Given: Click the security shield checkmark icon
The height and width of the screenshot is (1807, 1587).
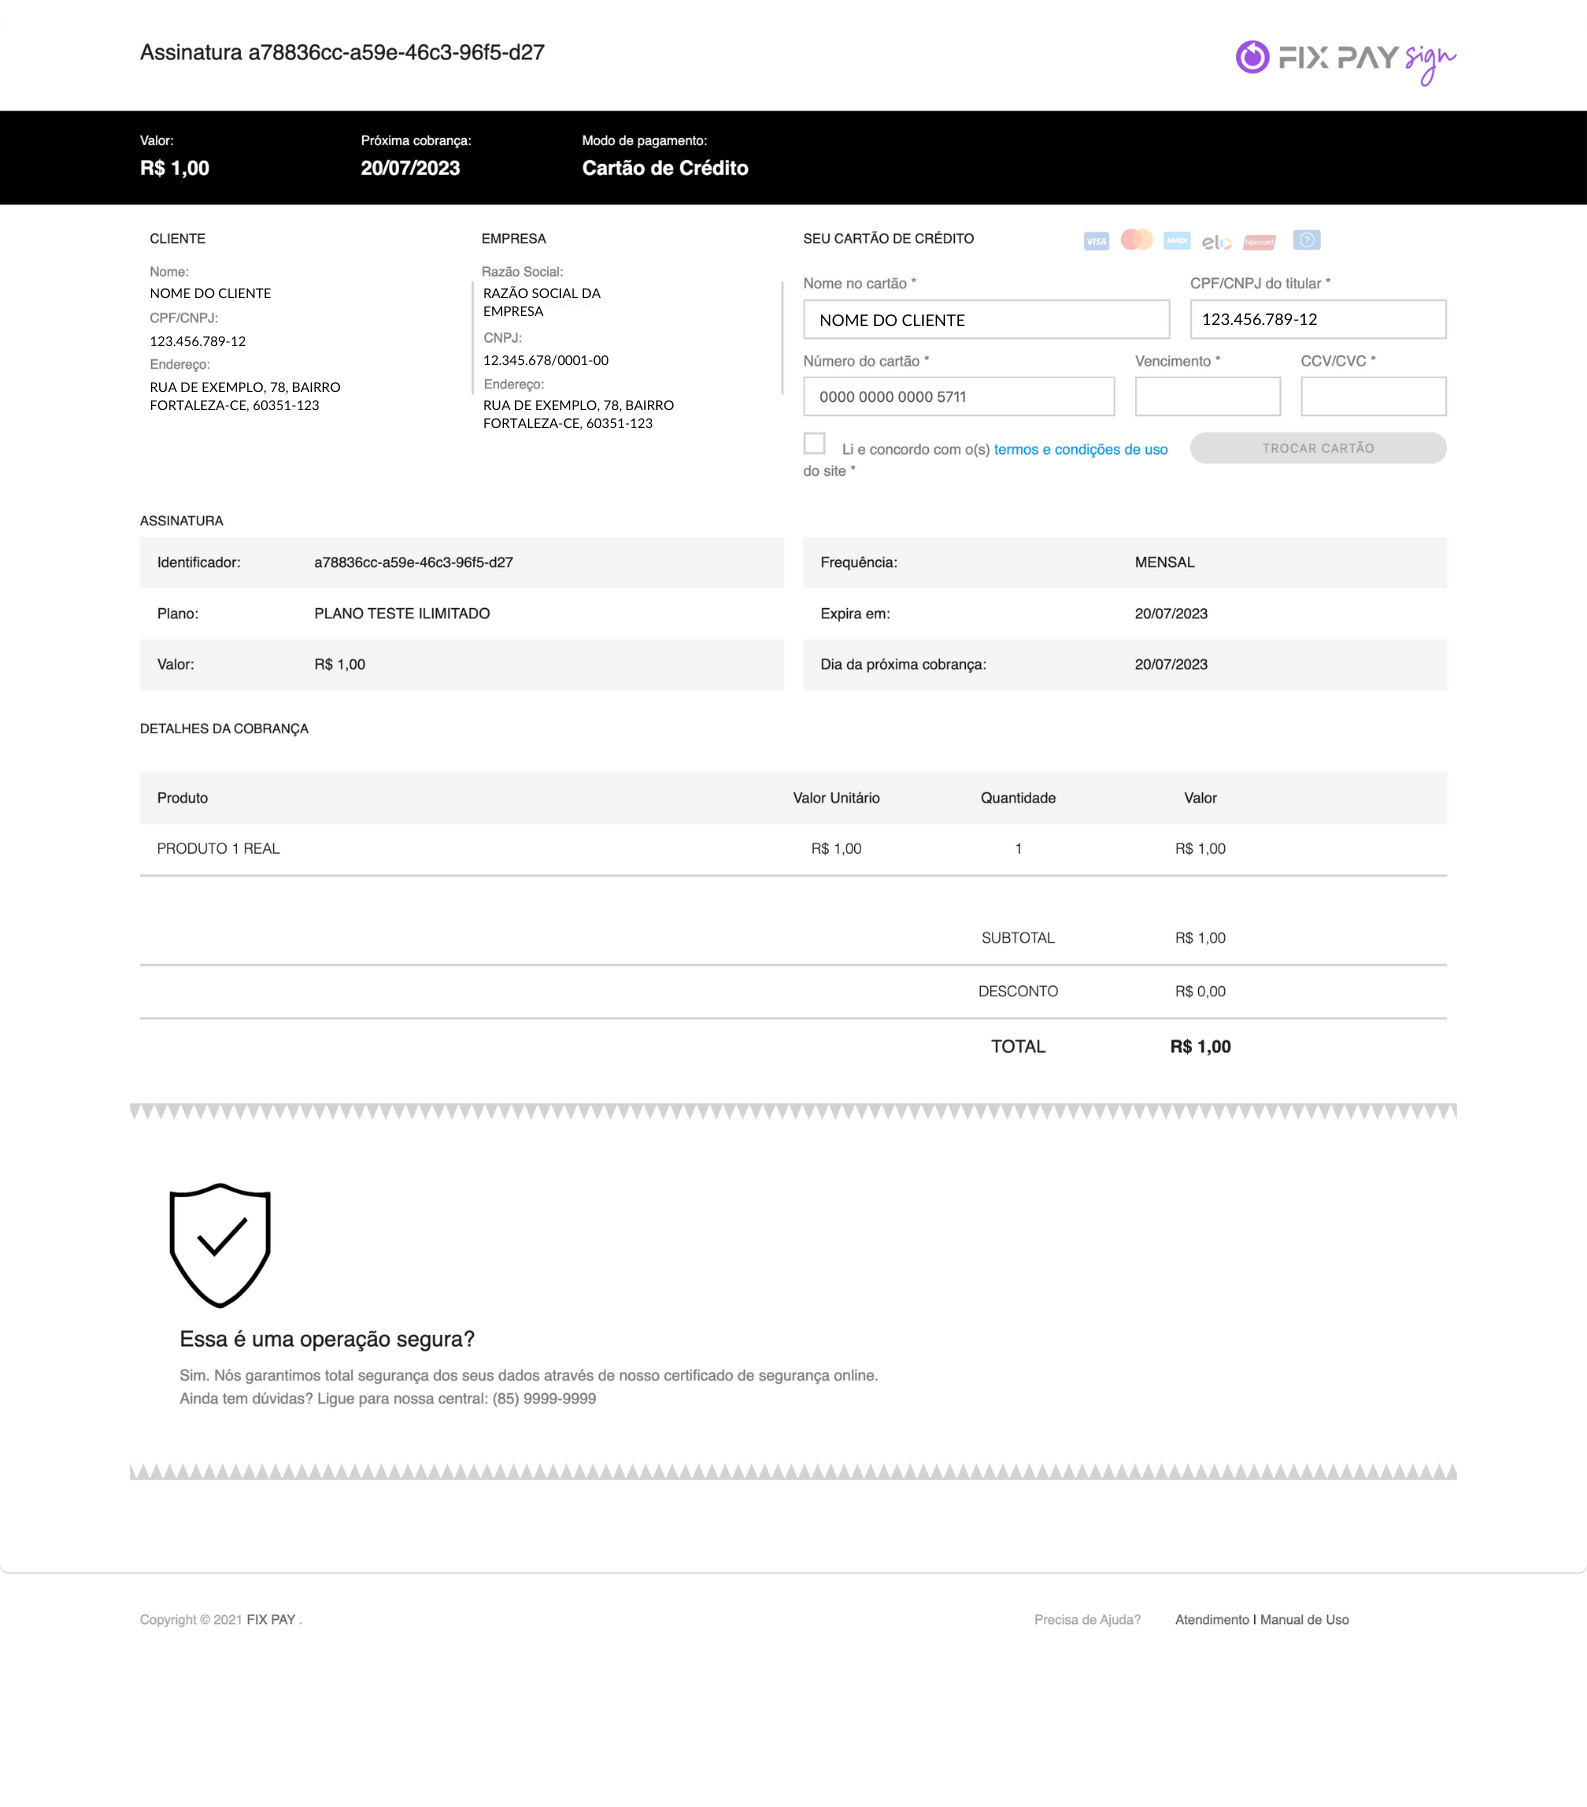Looking at the screenshot, I should click(x=220, y=1245).
